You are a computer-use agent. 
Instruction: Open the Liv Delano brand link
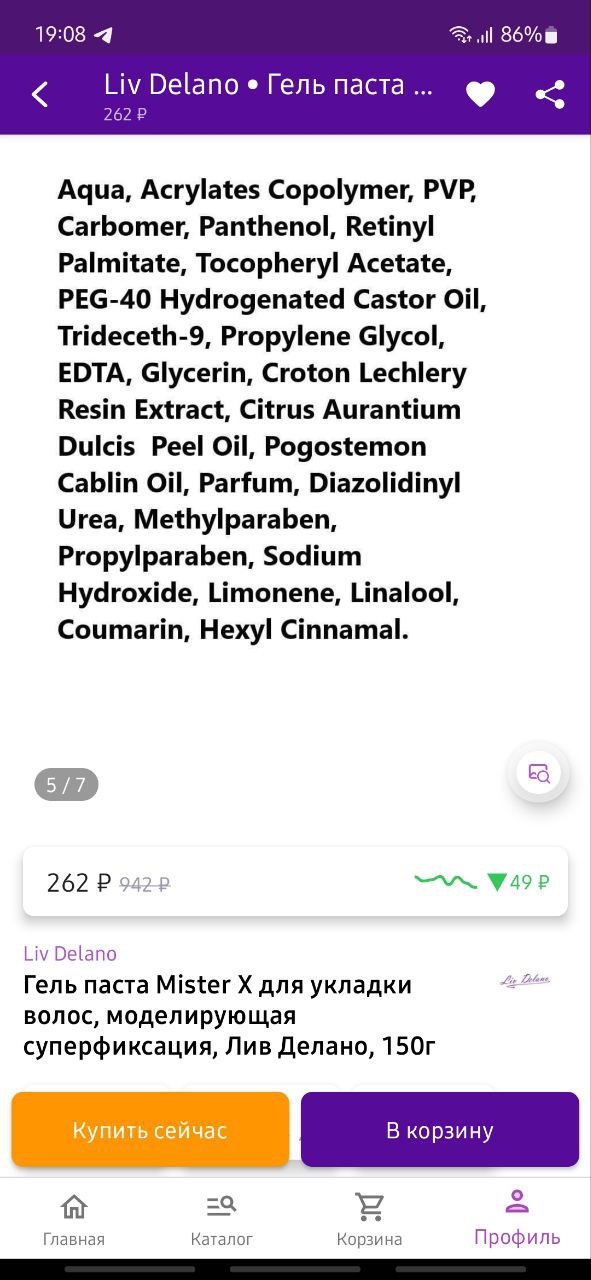click(x=70, y=953)
